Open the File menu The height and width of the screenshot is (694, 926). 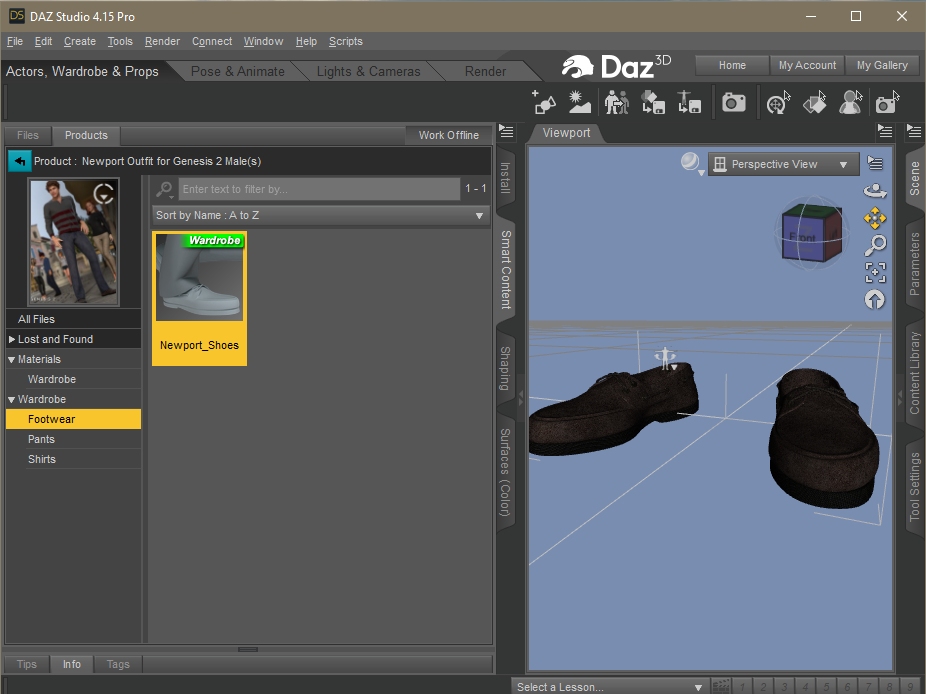(15, 41)
